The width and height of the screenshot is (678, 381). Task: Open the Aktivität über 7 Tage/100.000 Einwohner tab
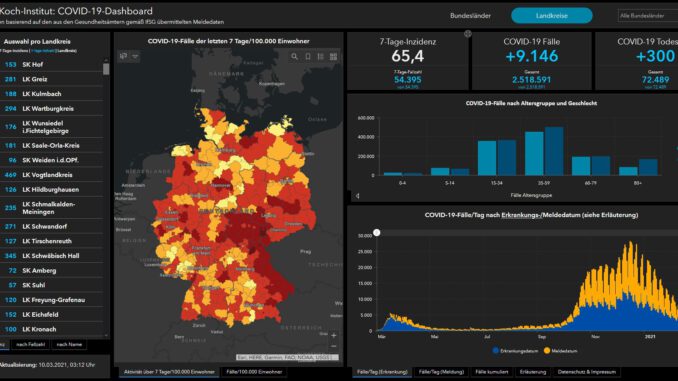click(169, 372)
